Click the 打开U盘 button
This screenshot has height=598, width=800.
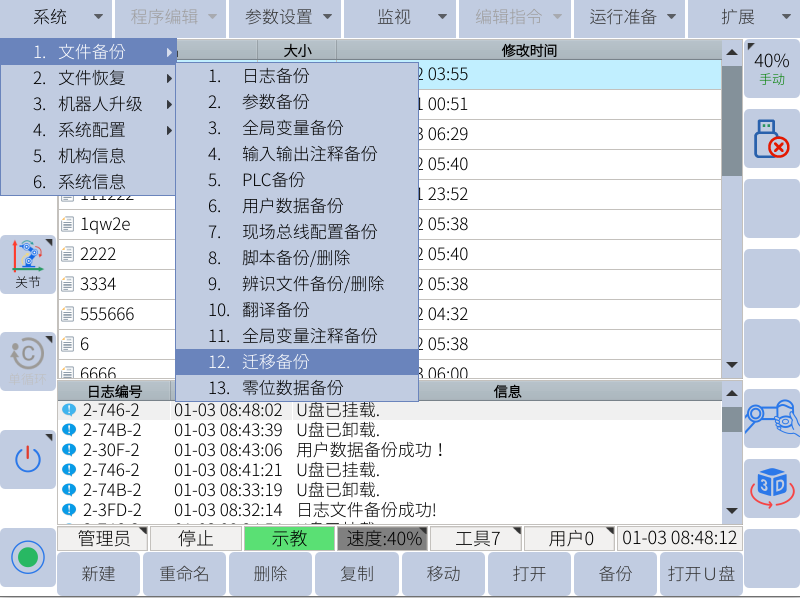[701, 574]
